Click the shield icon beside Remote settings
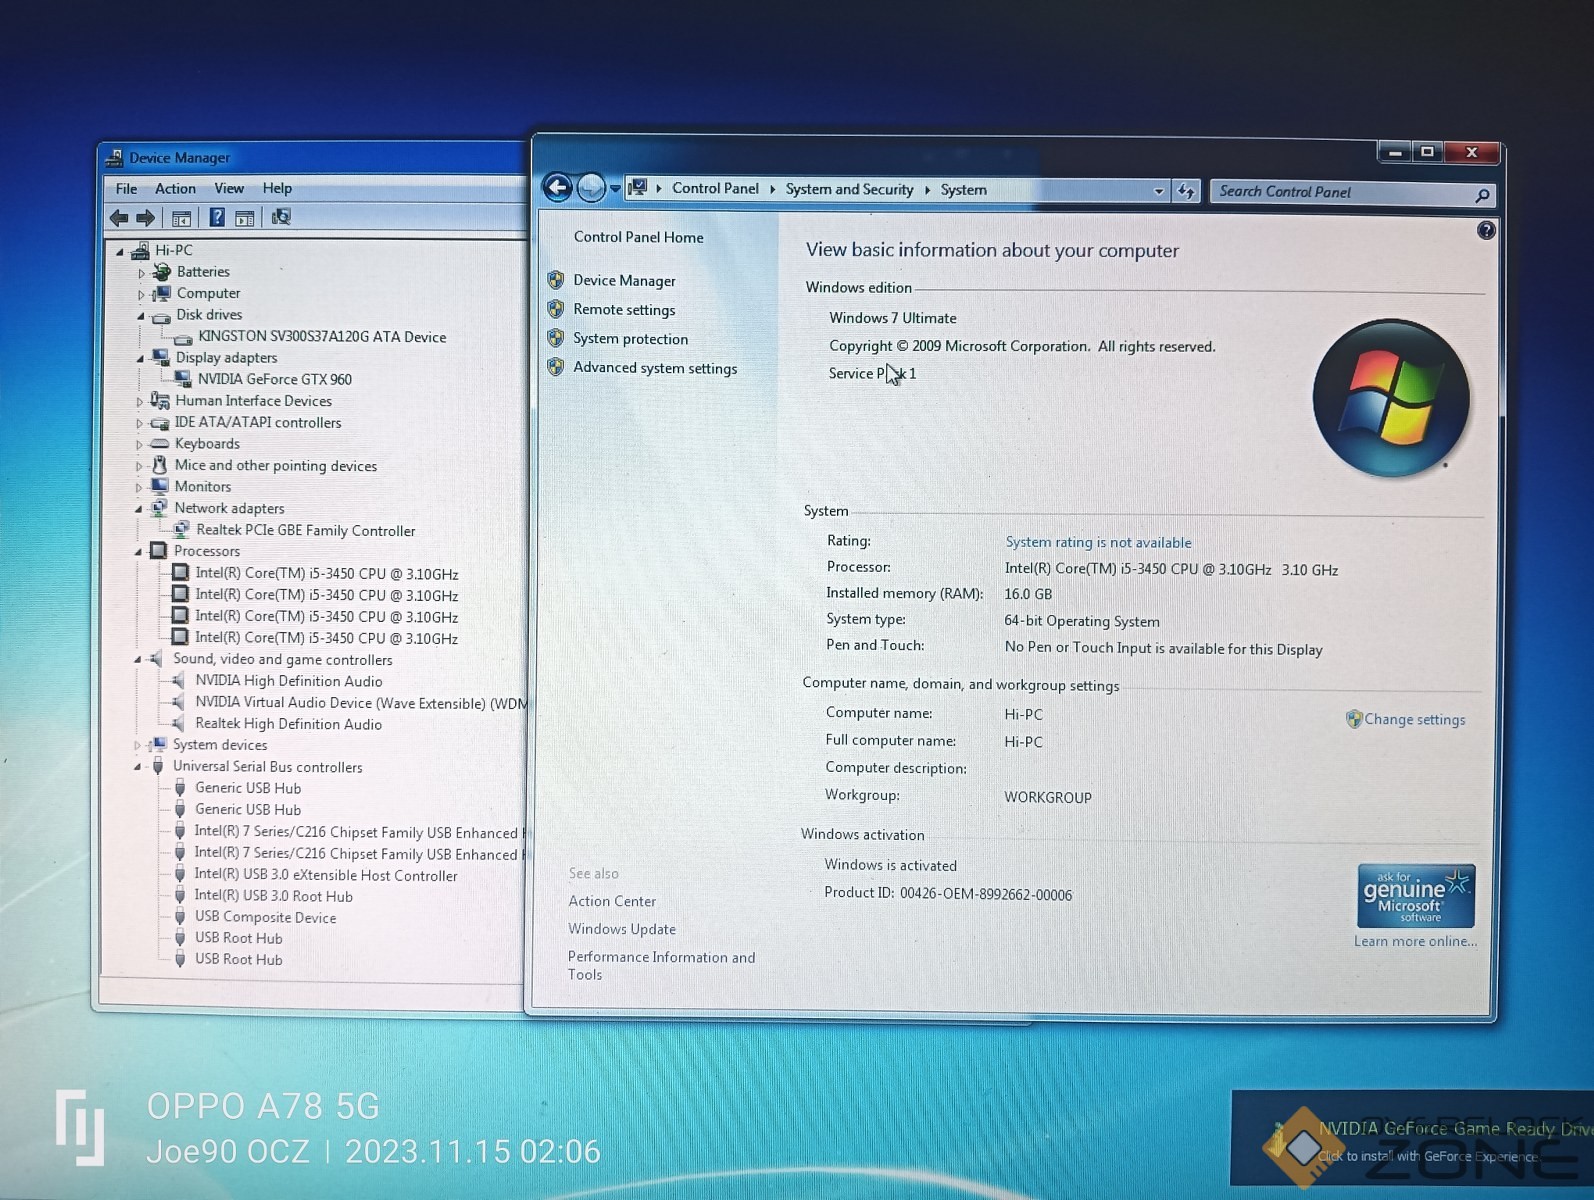Screen dimensions: 1594x1200 pos(556,309)
